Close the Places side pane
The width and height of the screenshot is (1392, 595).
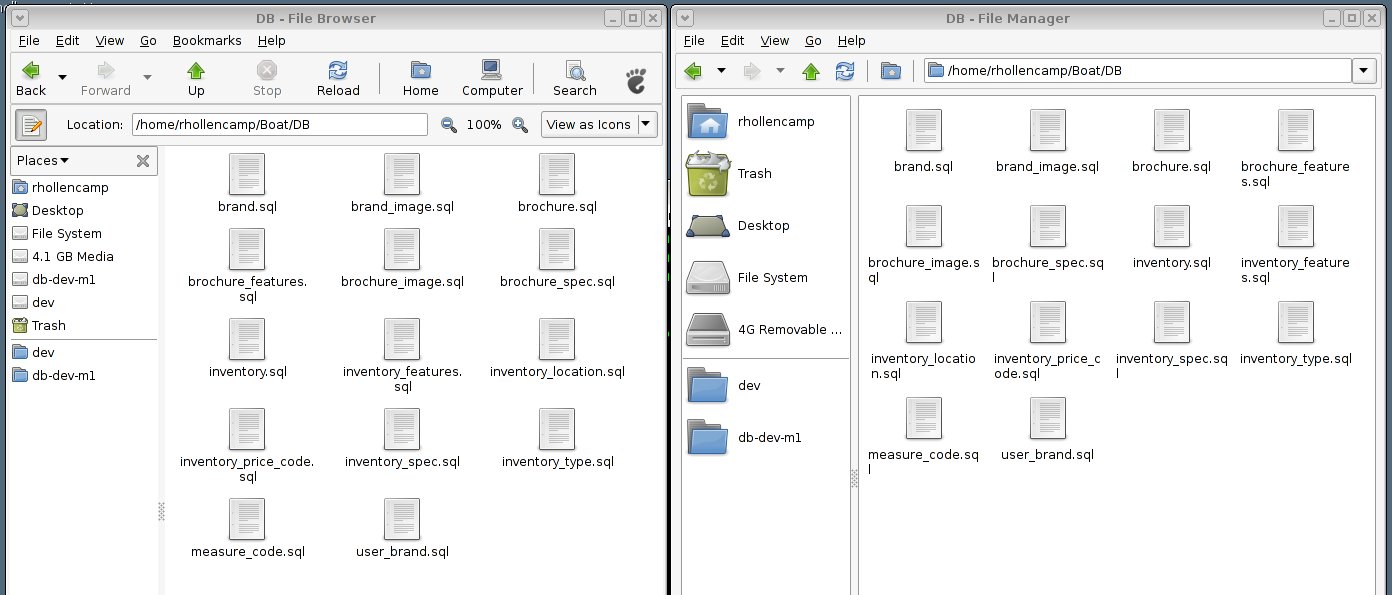coord(143,161)
